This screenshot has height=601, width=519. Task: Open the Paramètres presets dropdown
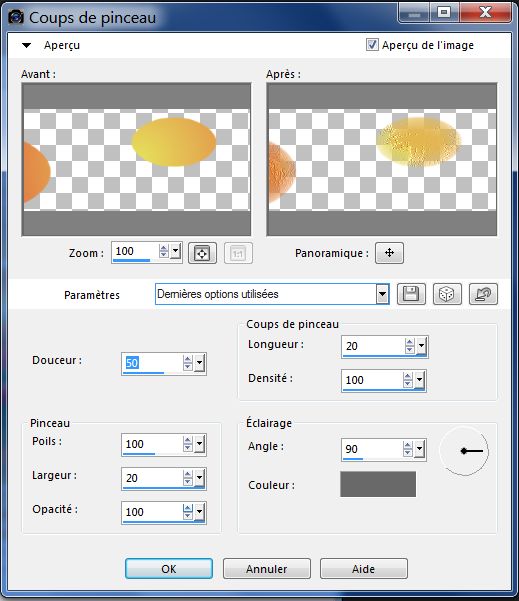click(382, 294)
